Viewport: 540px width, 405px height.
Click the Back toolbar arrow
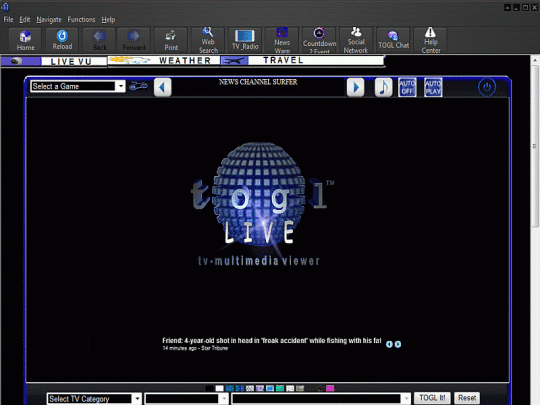coord(100,40)
